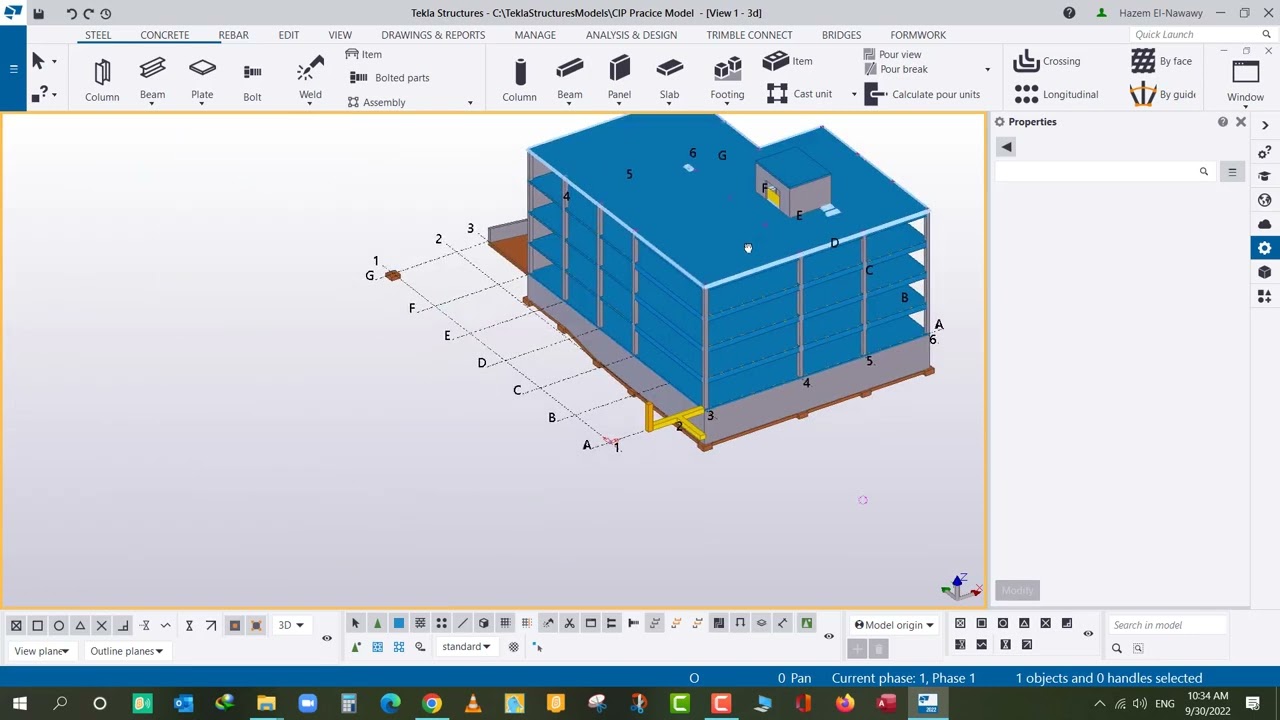The width and height of the screenshot is (1280, 720).
Task: Toggle perpendicular snap switch in snapping toolbar
Action: pyautogui.click(x=123, y=625)
